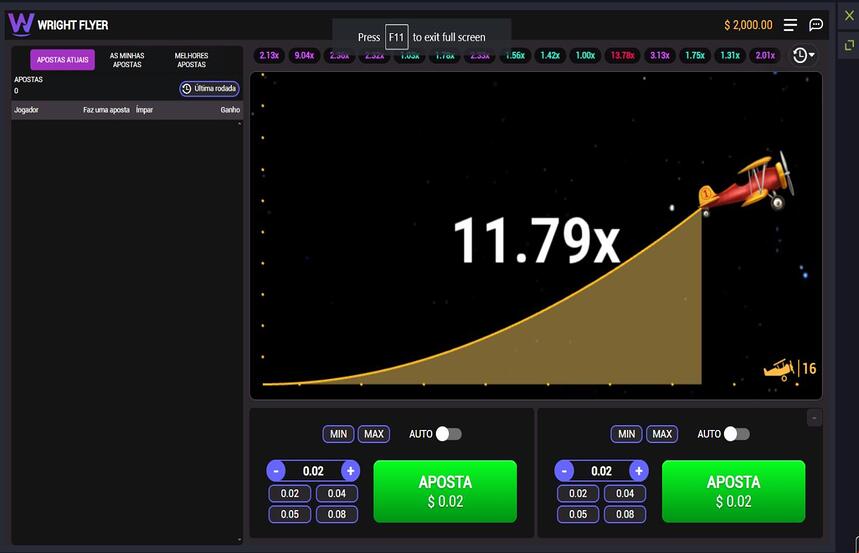Select the 3.13x round history chip
This screenshot has width=859, height=553.
coord(660,55)
